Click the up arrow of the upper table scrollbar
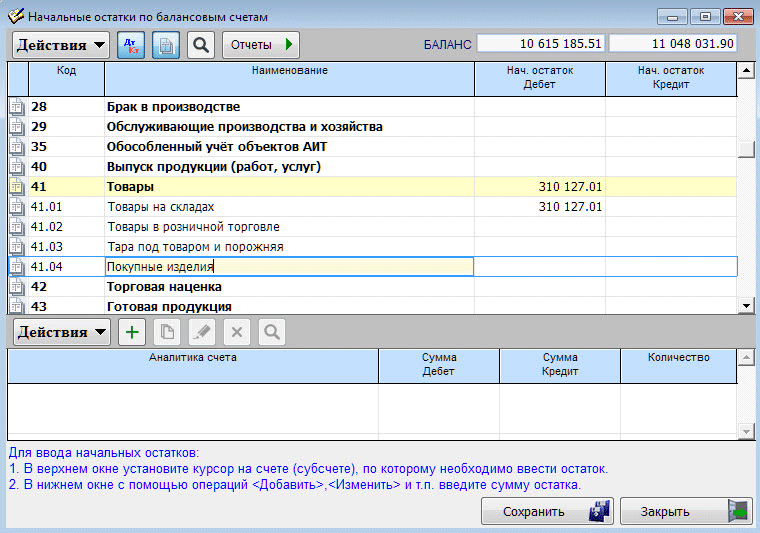The image size is (760, 533). (746, 71)
